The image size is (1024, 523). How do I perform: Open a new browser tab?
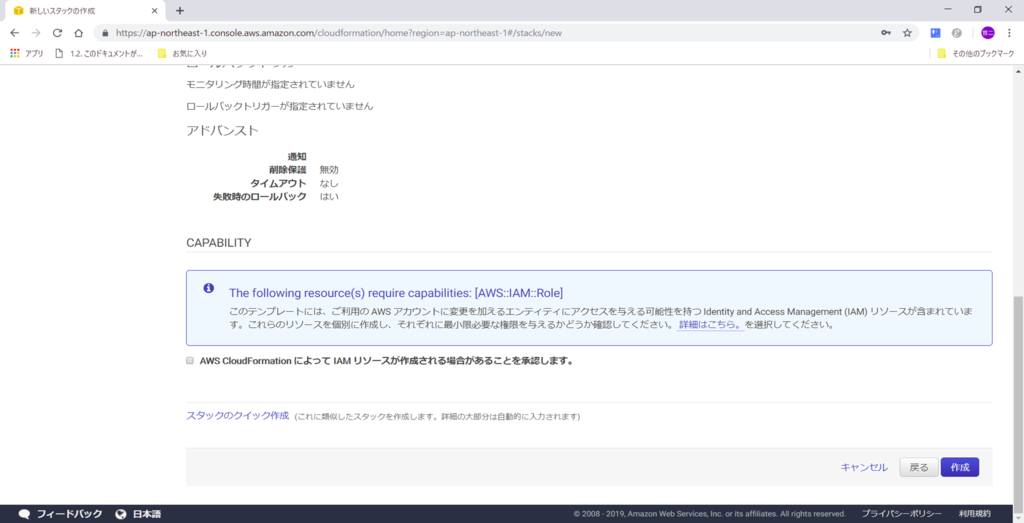pyautogui.click(x=180, y=10)
